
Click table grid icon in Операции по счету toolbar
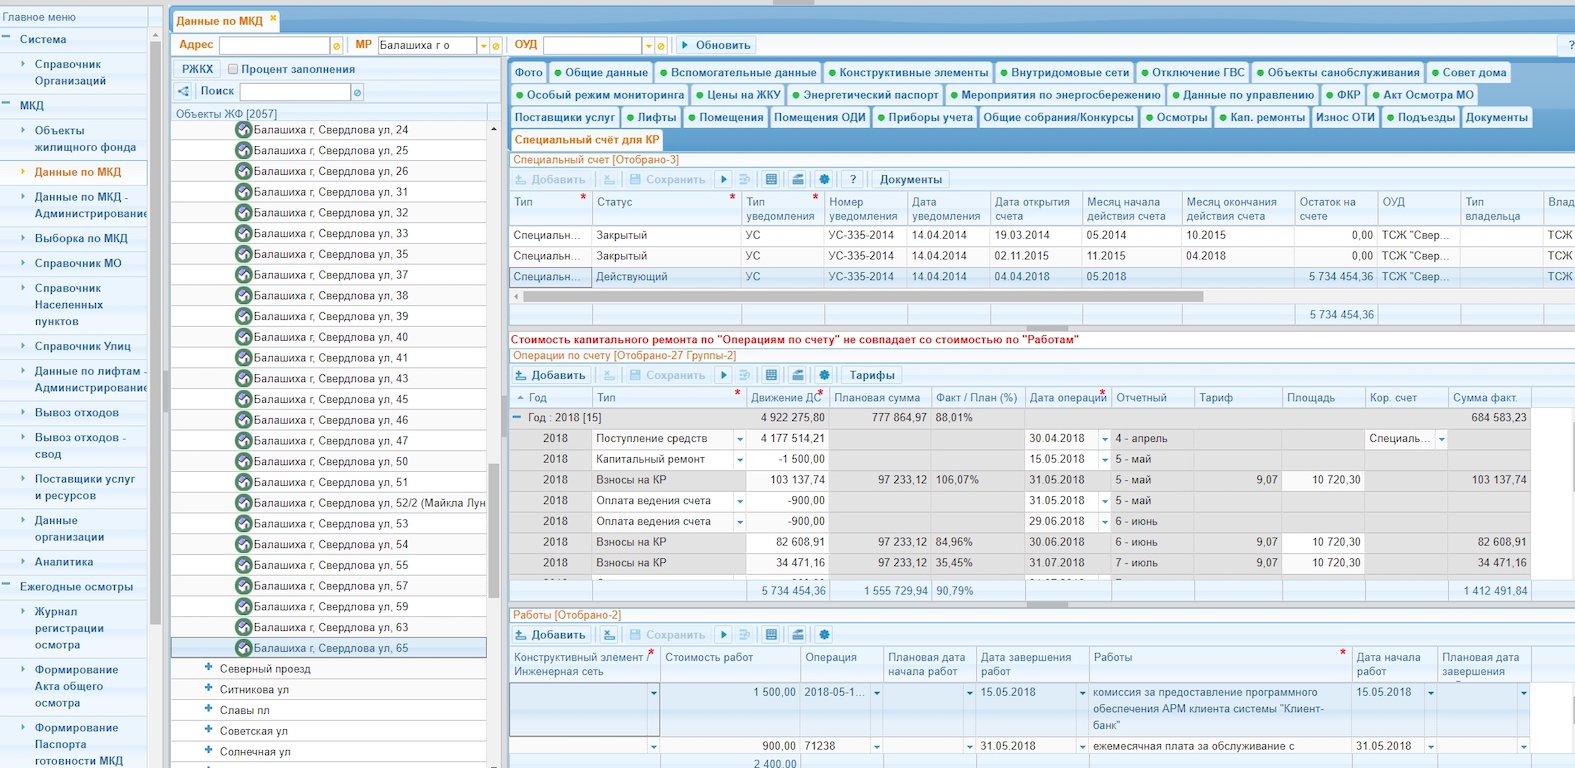coord(771,376)
